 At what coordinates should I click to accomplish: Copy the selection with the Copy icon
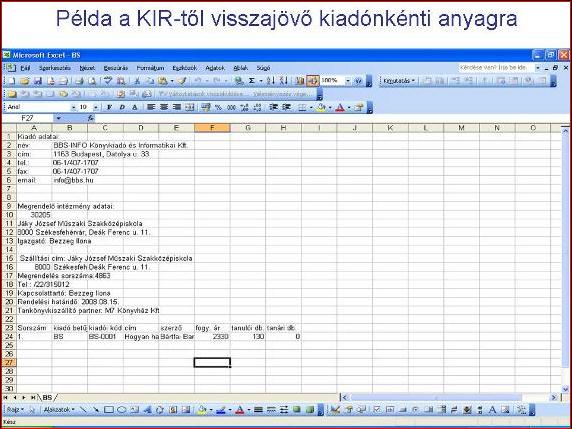[150, 81]
